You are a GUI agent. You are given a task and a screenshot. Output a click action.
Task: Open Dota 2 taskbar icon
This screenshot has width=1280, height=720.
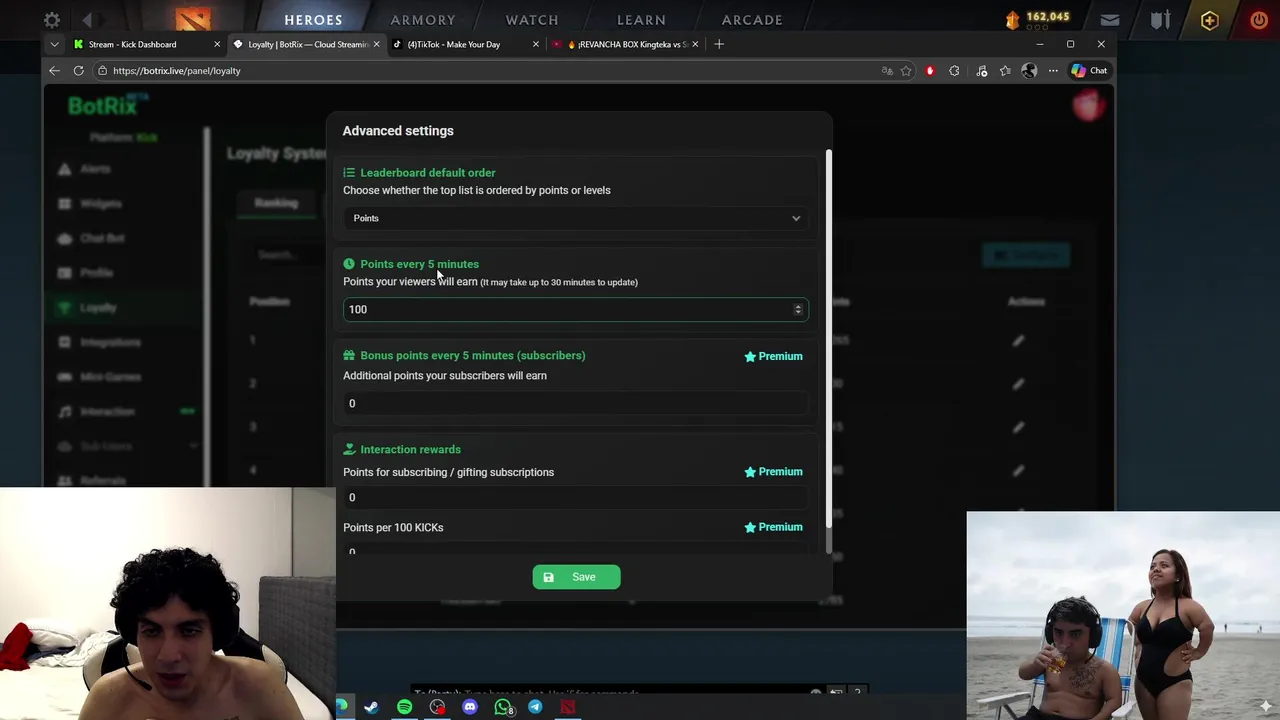[568, 707]
